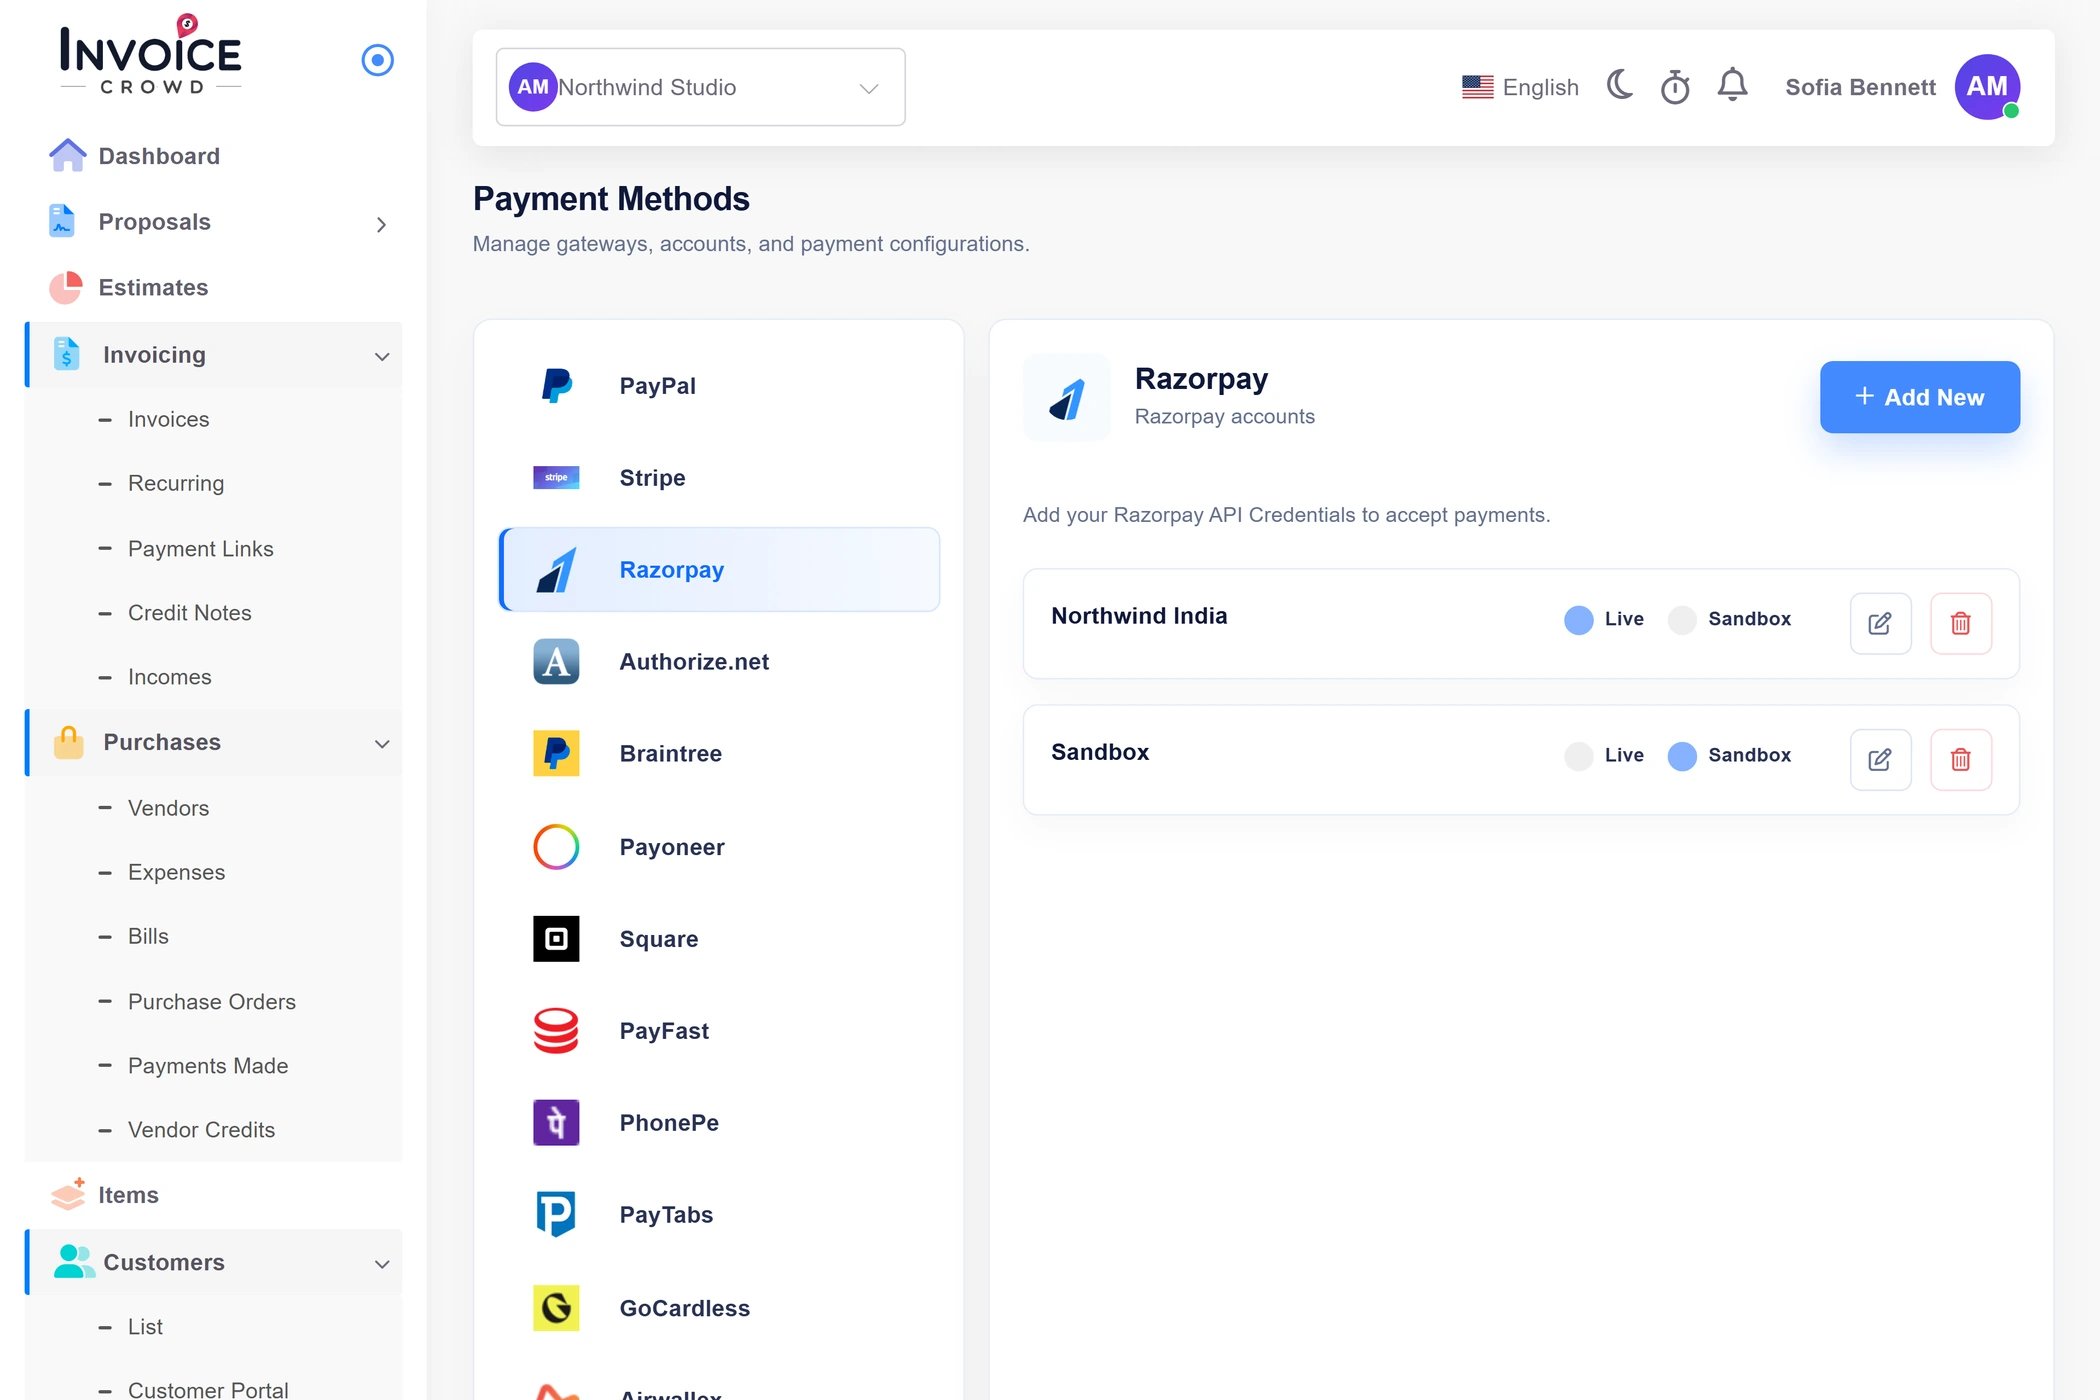Open Purchase Orders page
This screenshot has height=1400, width=2100.
tap(212, 1001)
